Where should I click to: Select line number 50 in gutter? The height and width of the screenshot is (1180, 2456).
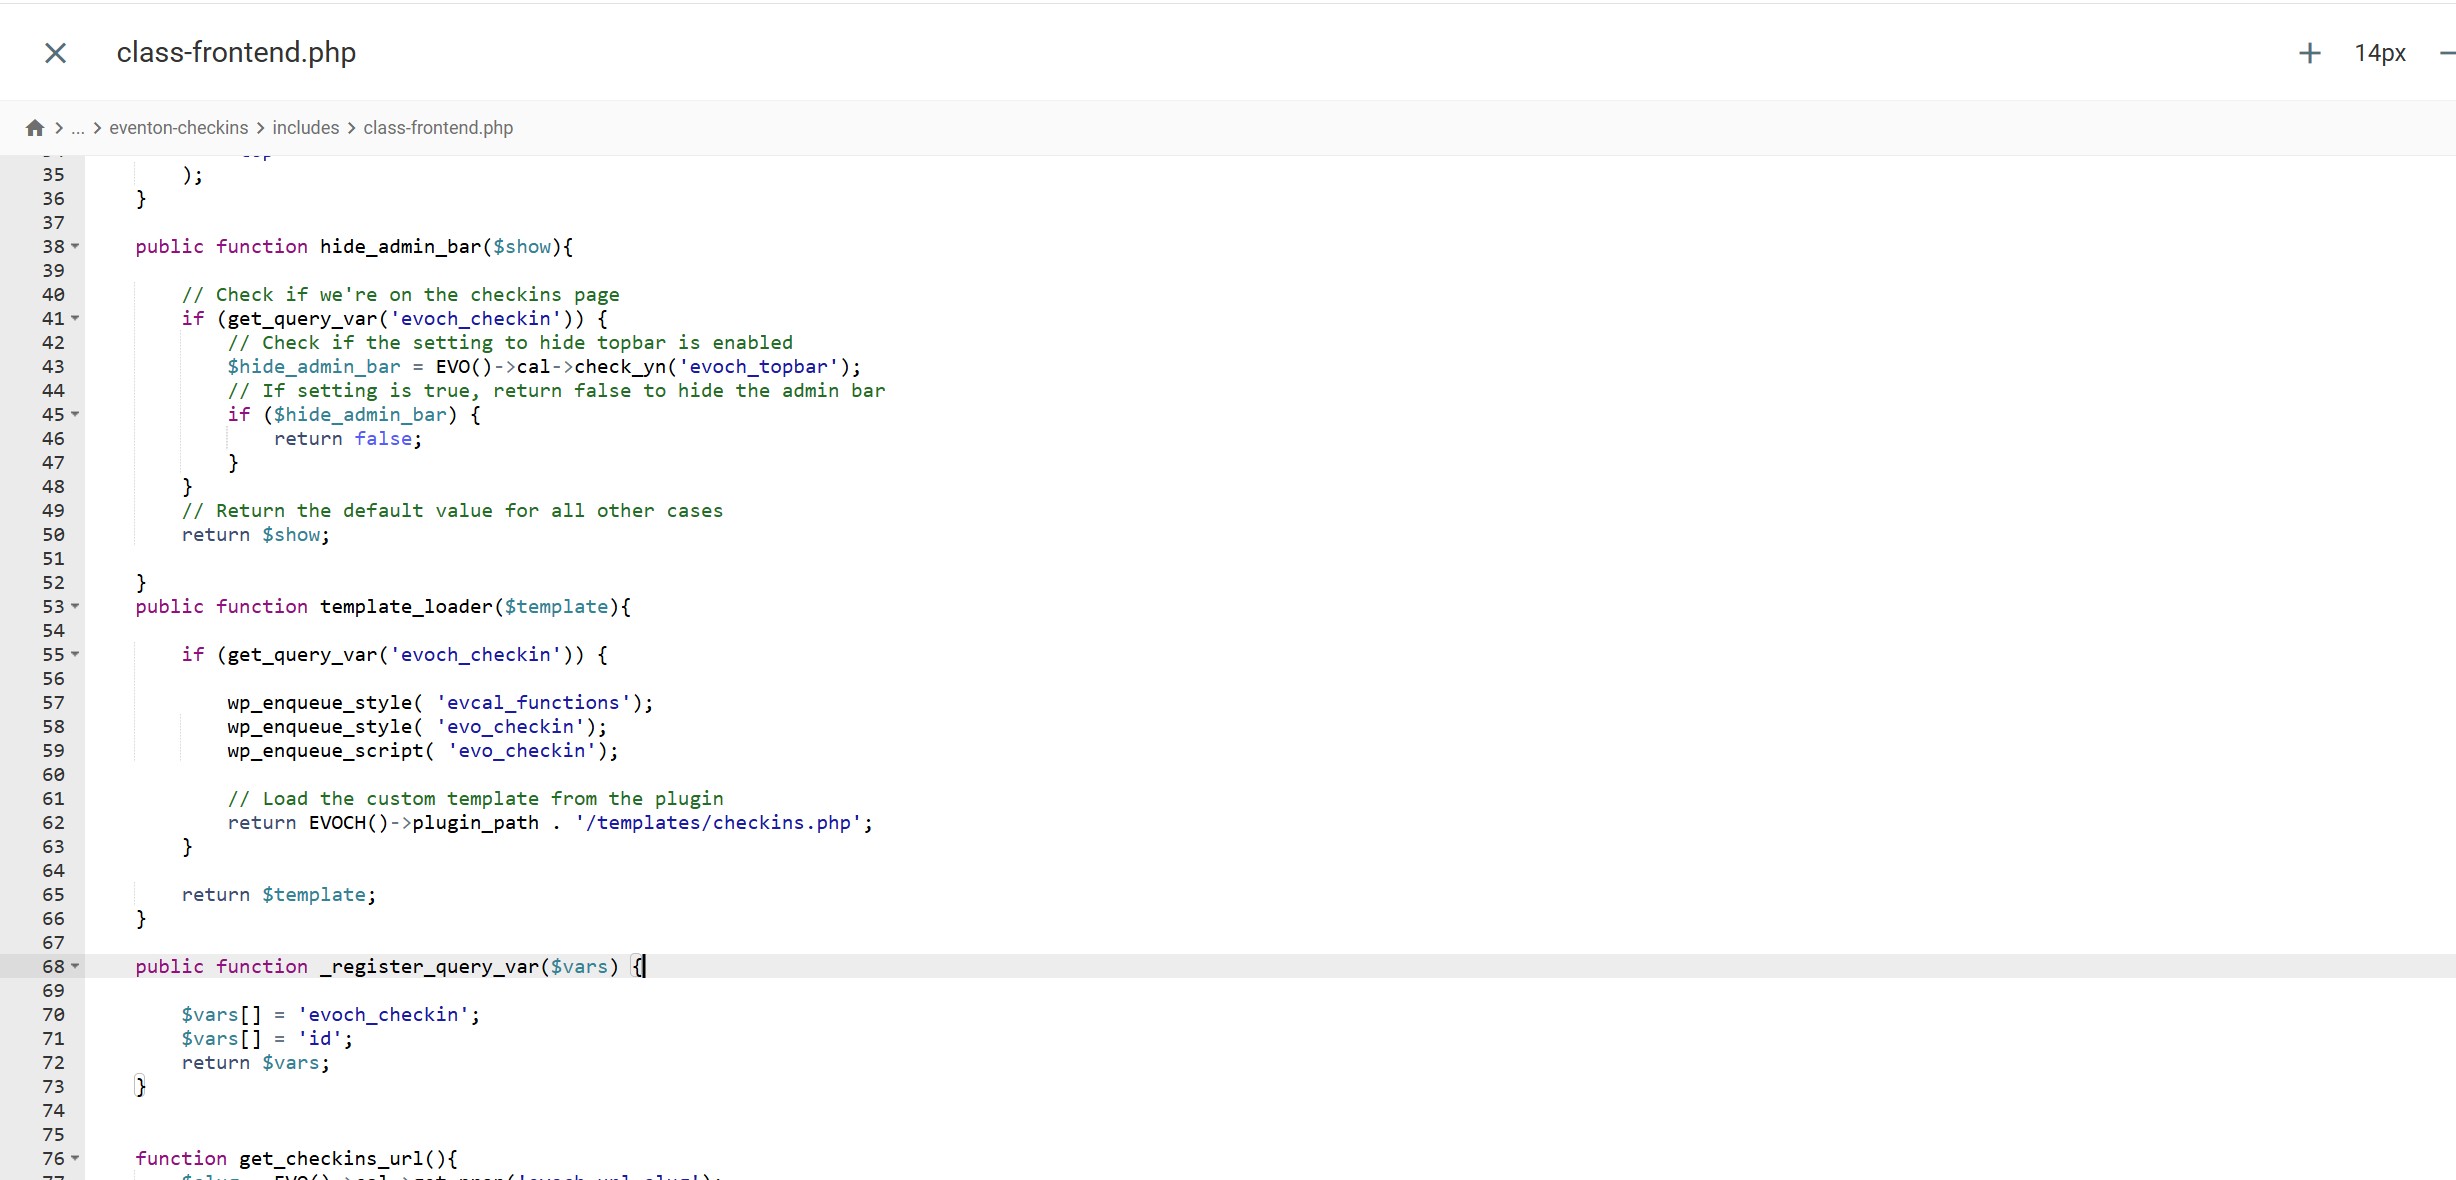tap(53, 534)
